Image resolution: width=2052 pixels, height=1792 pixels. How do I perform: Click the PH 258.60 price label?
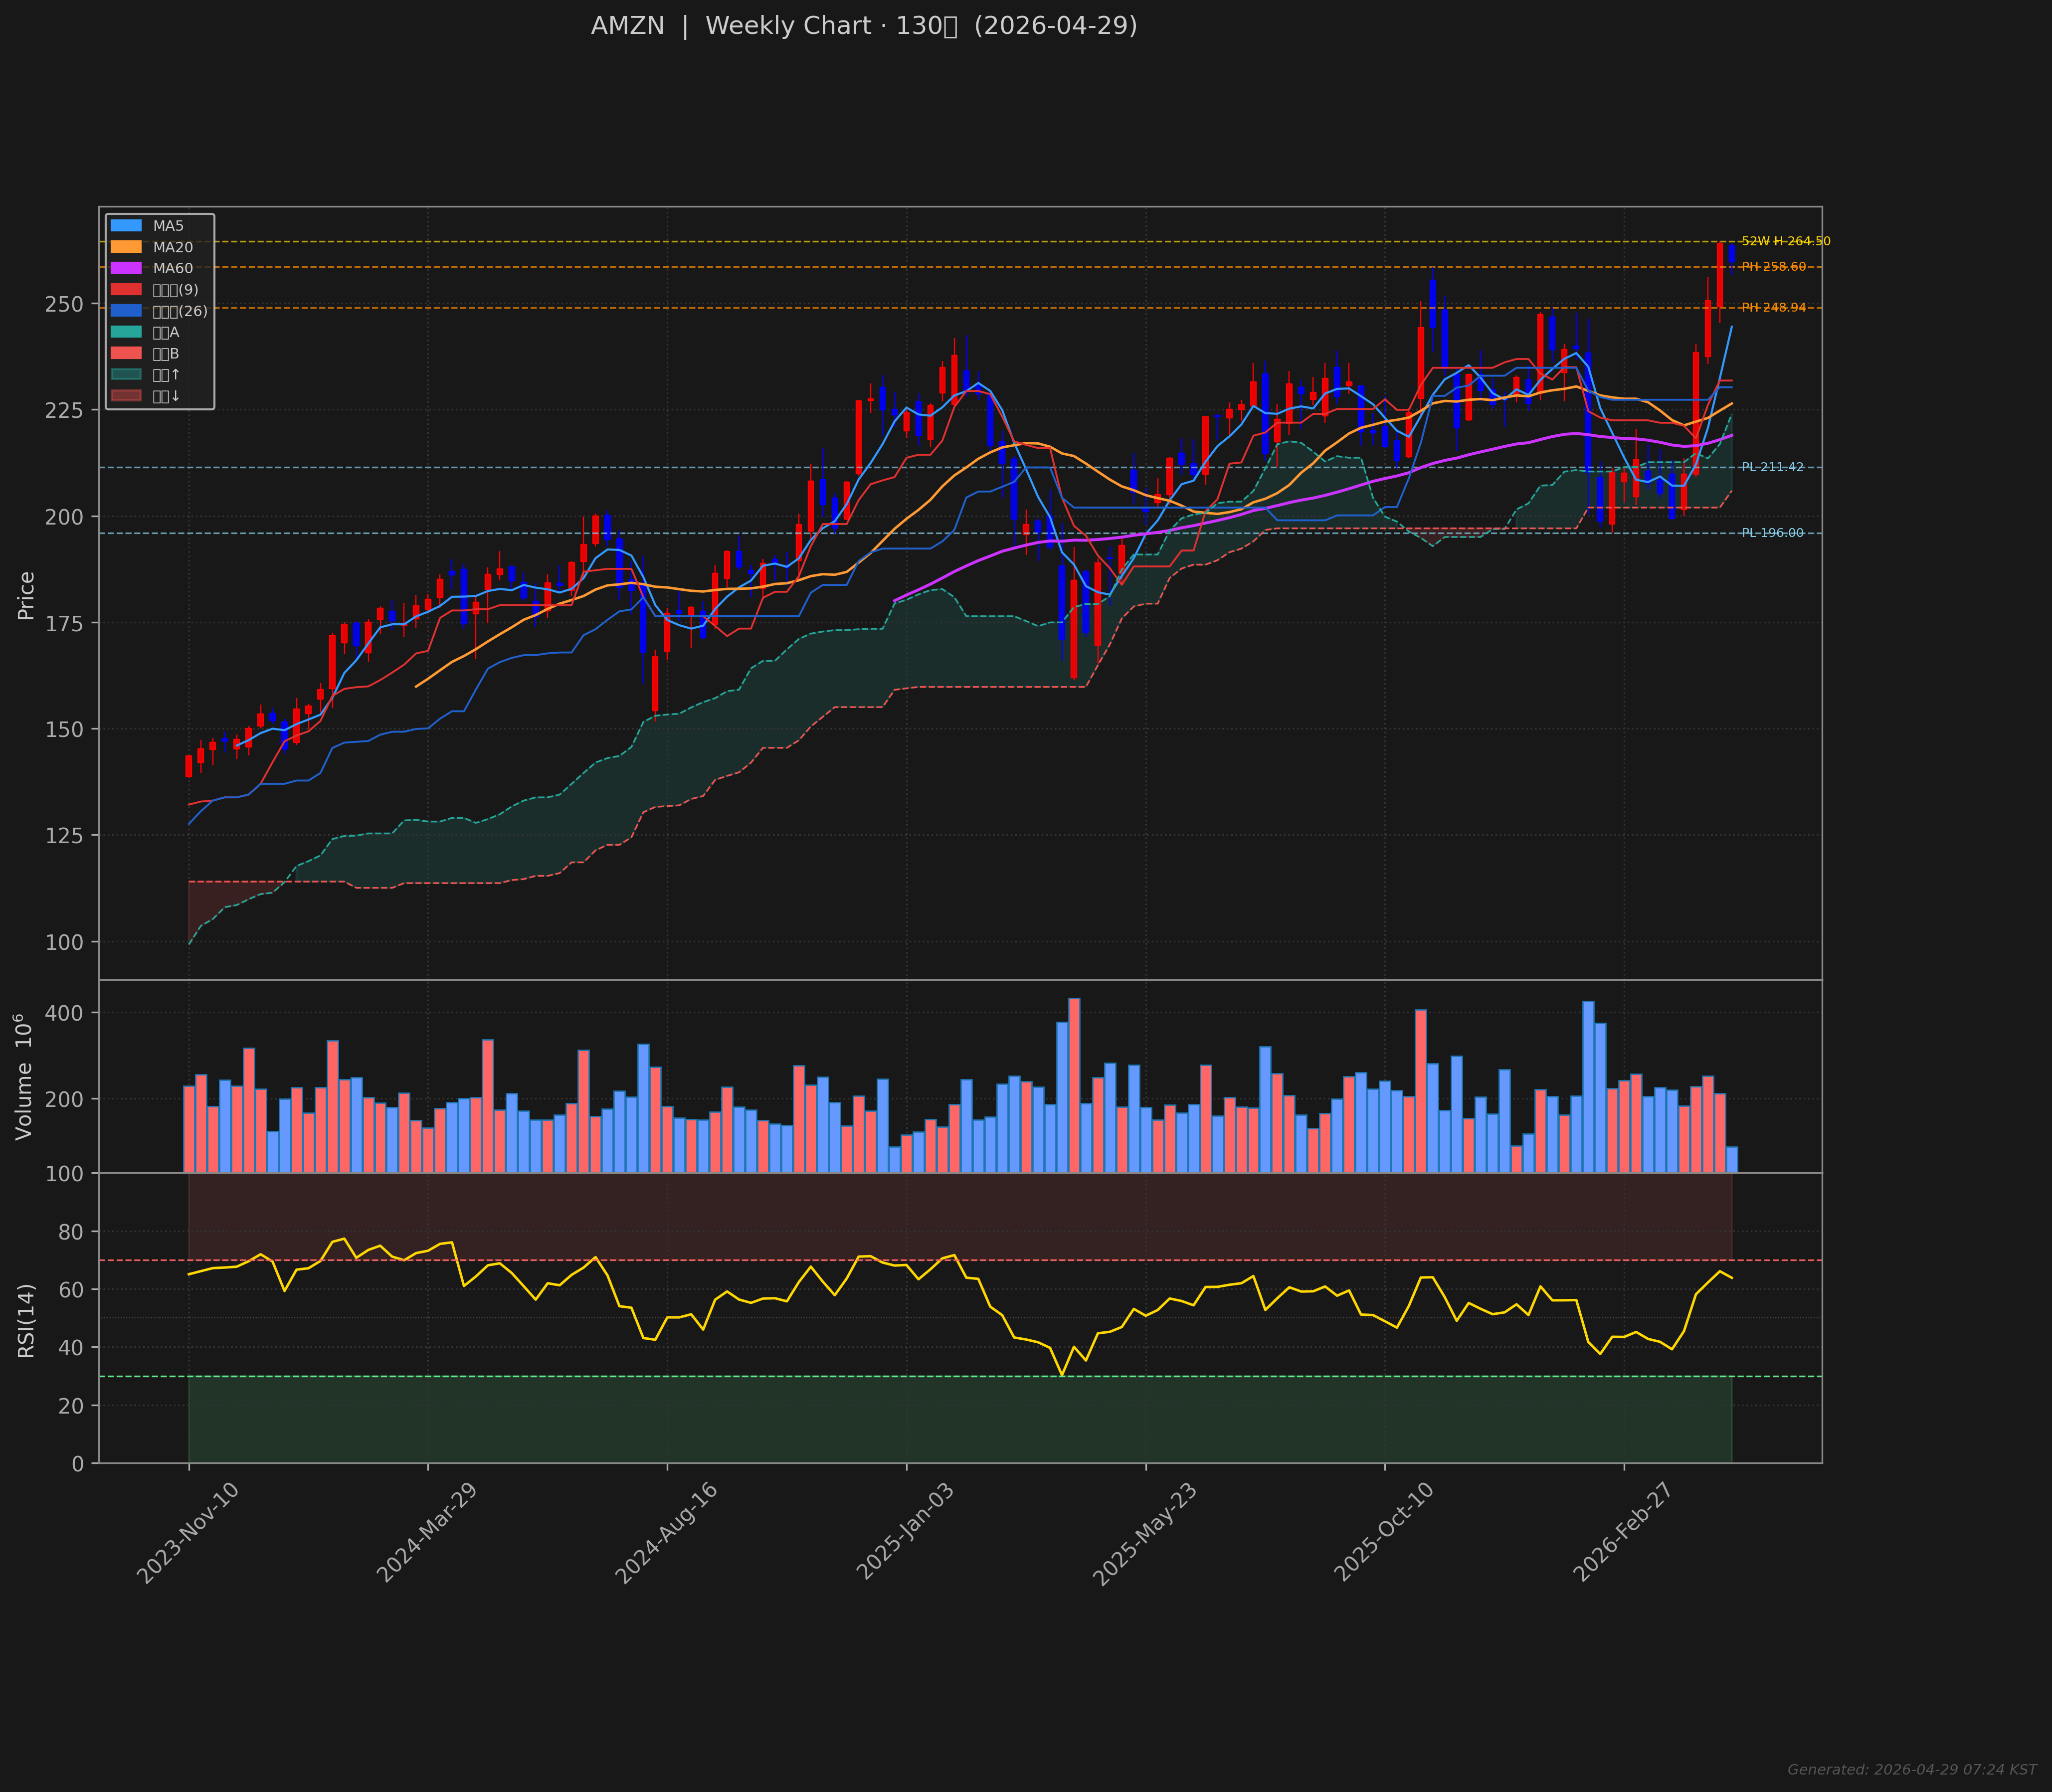(1773, 267)
